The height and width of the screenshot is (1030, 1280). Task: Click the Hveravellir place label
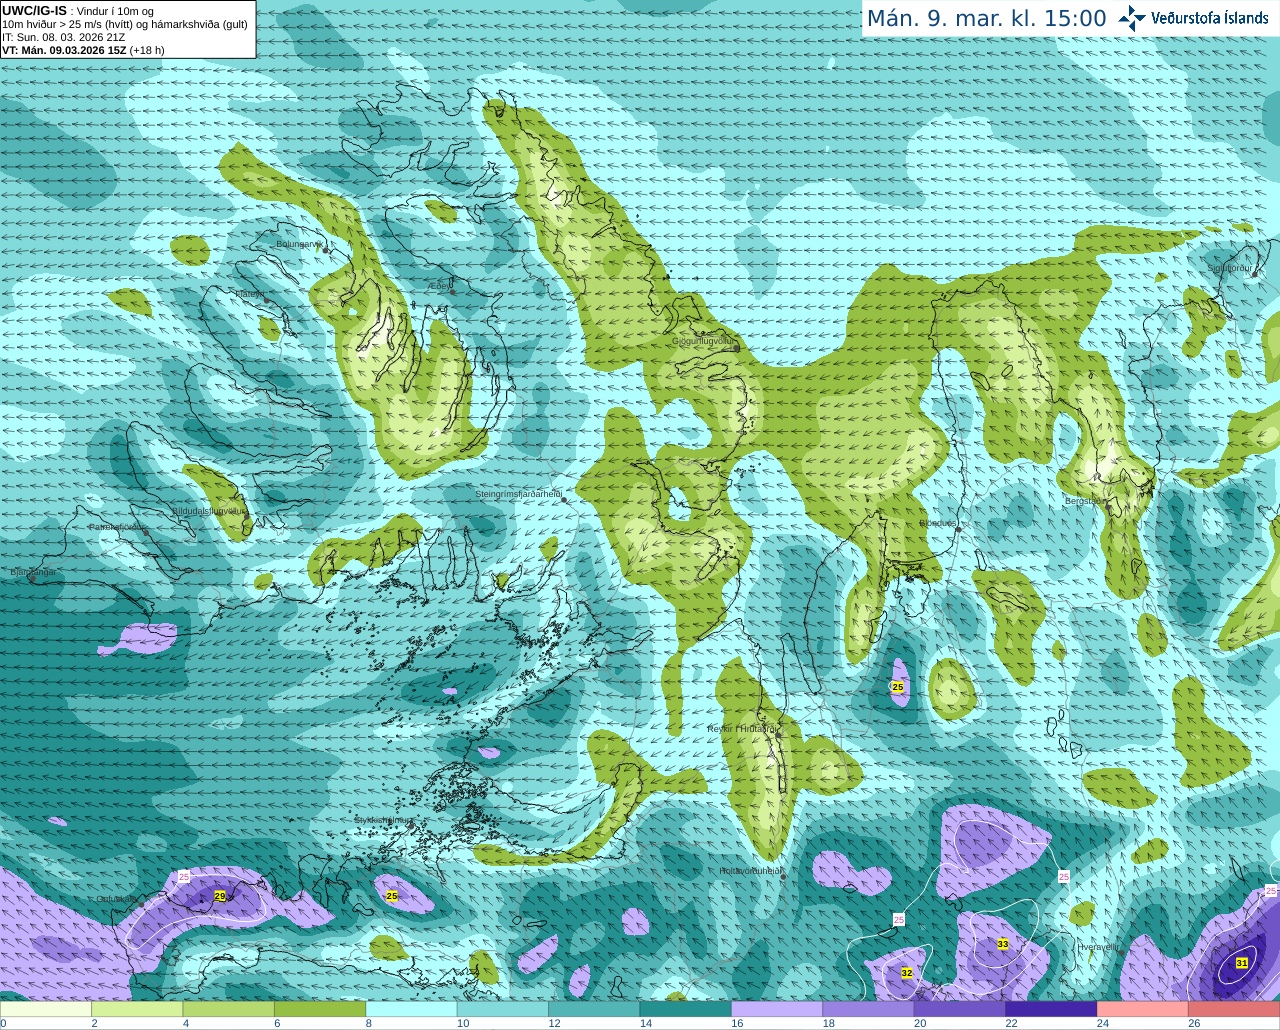pyautogui.click(x=1098, y=946)
